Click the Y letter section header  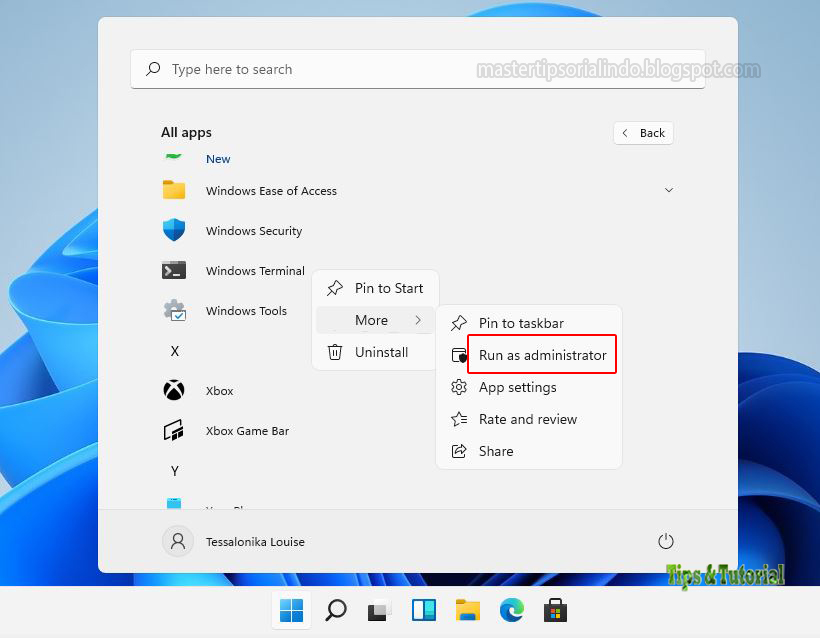tap(175, 471)
